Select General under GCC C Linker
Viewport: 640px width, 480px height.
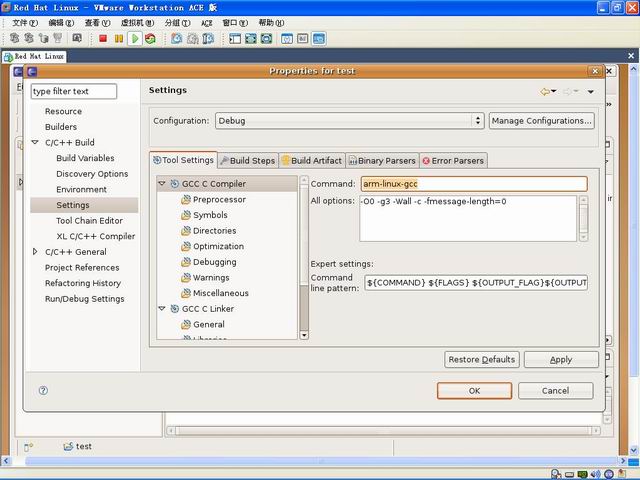point(209,324)
